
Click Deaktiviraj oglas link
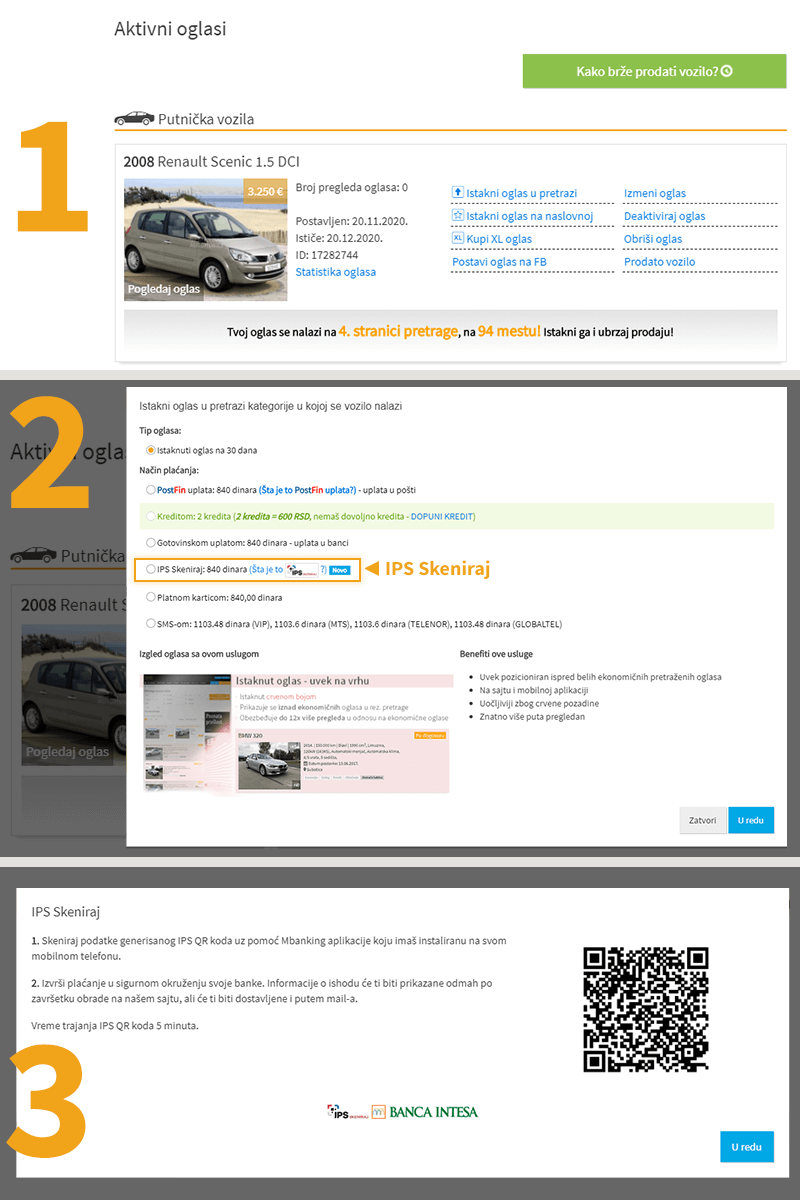[664, 216]
